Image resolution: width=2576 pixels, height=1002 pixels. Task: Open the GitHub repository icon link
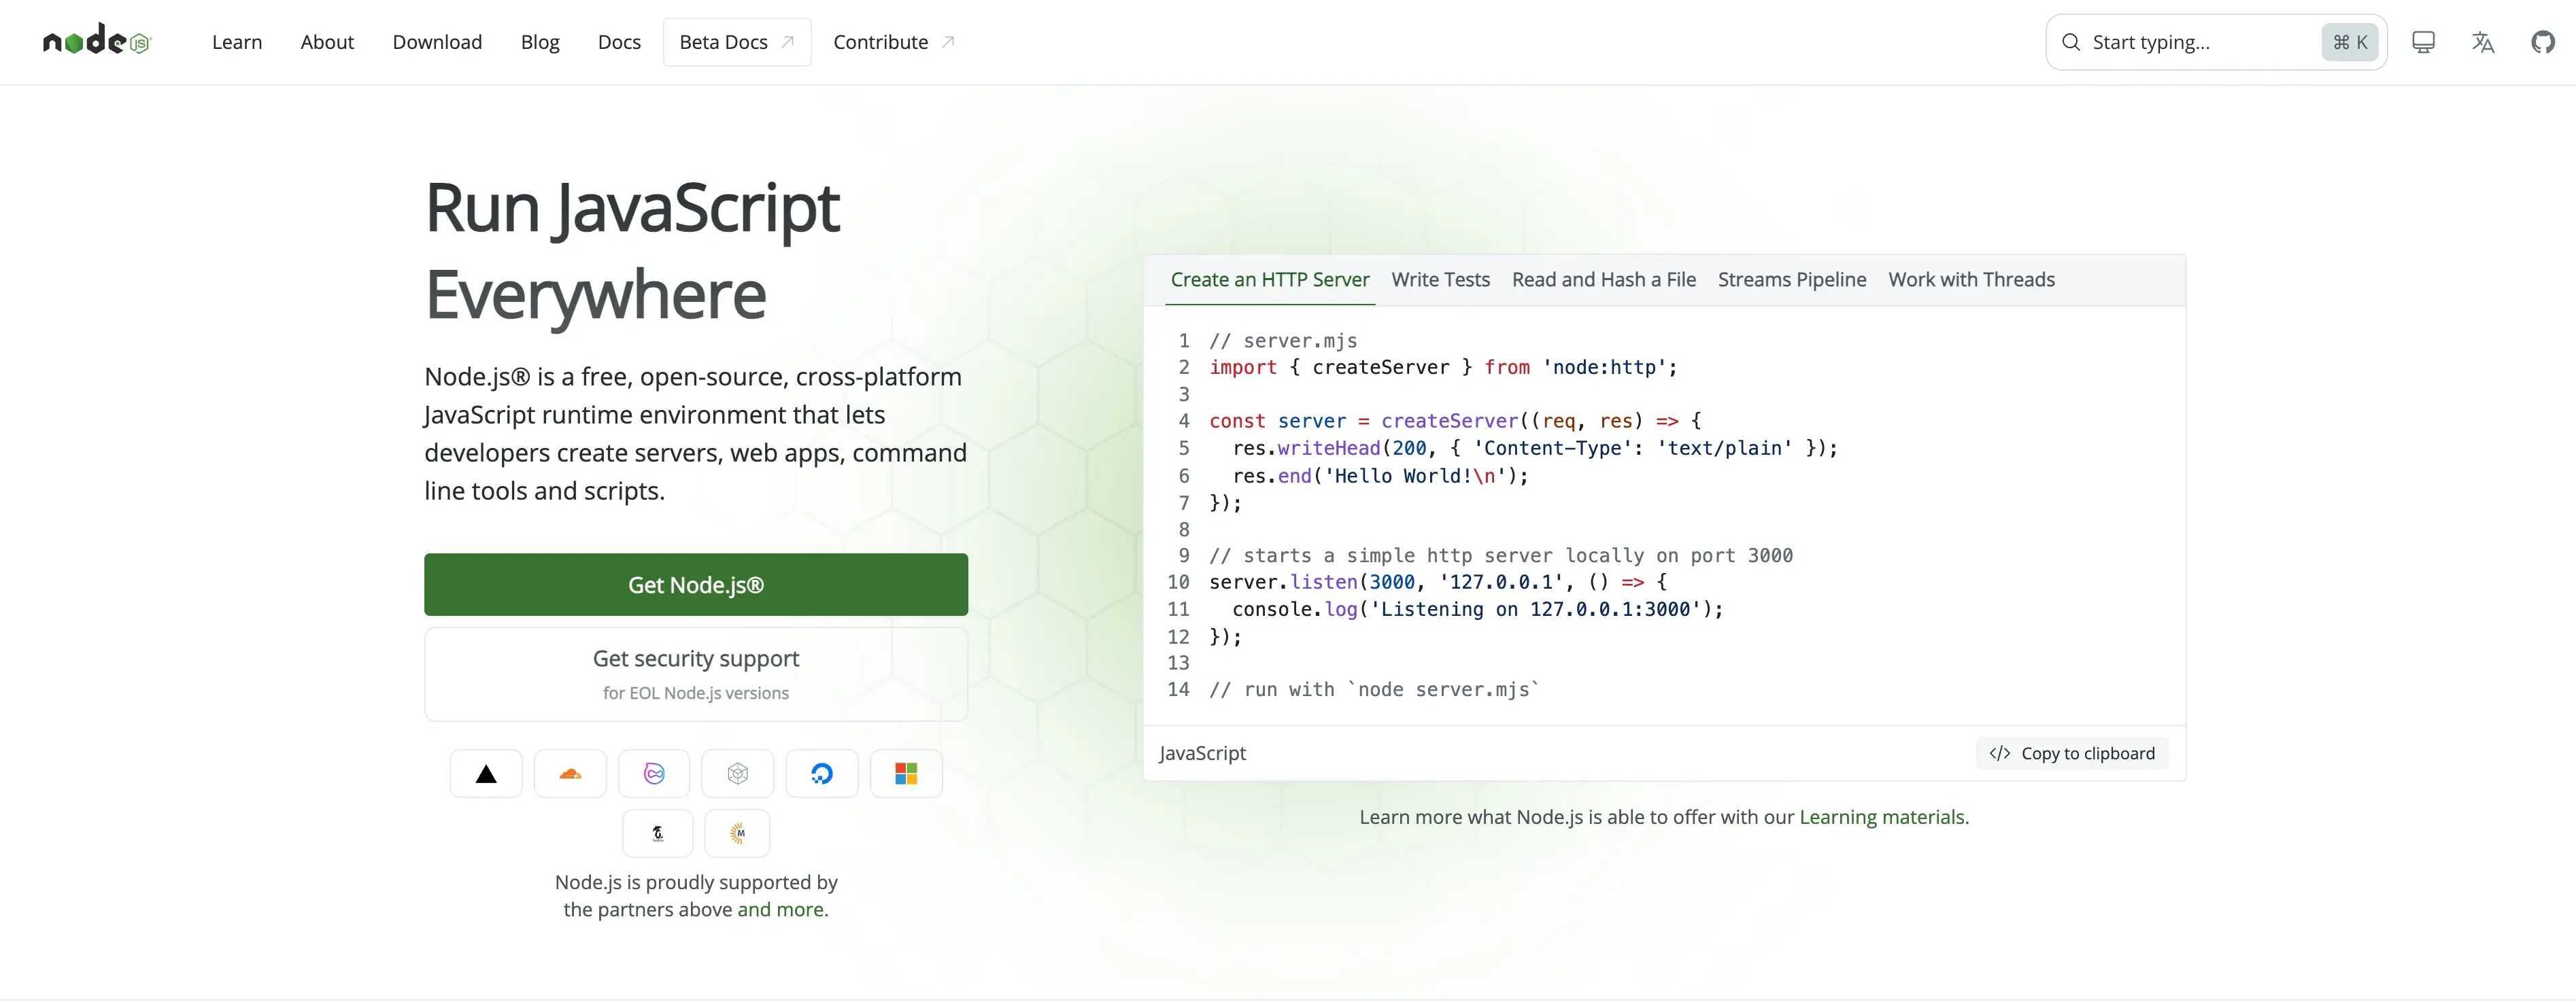tap(2542, 42)
